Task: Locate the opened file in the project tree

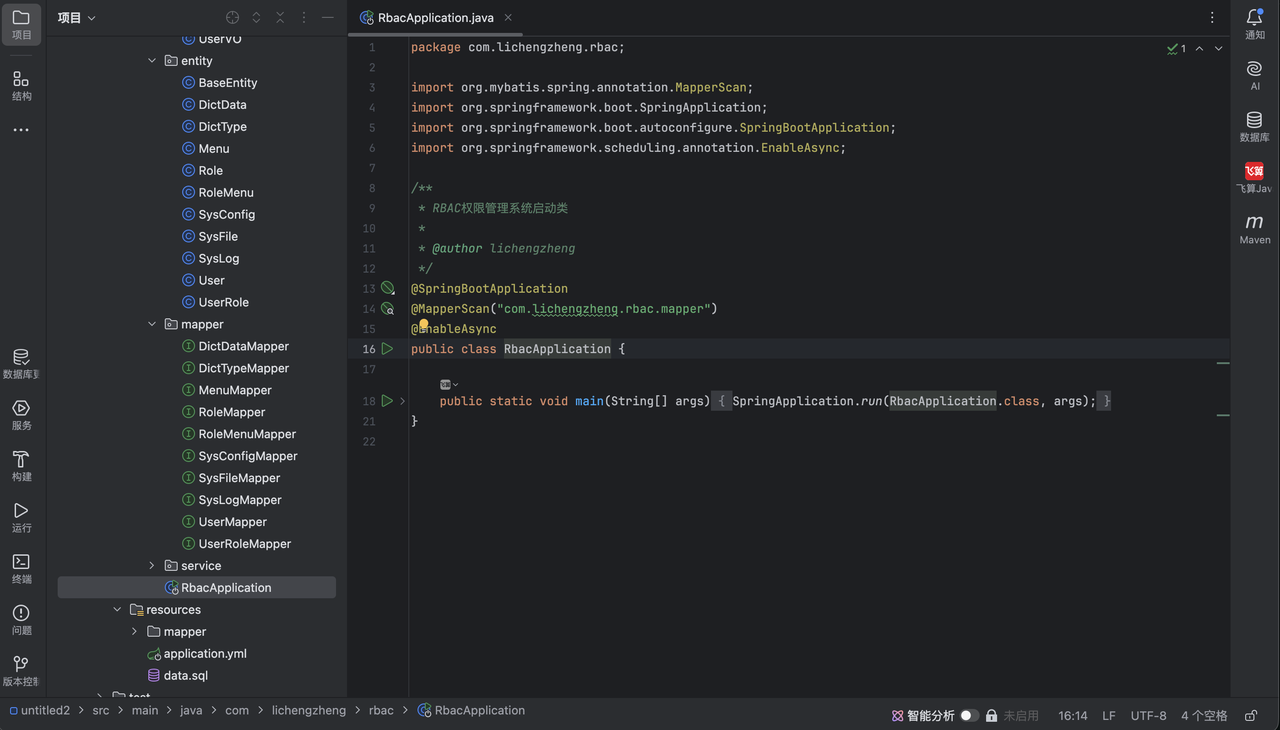Action: click(232, 18)
